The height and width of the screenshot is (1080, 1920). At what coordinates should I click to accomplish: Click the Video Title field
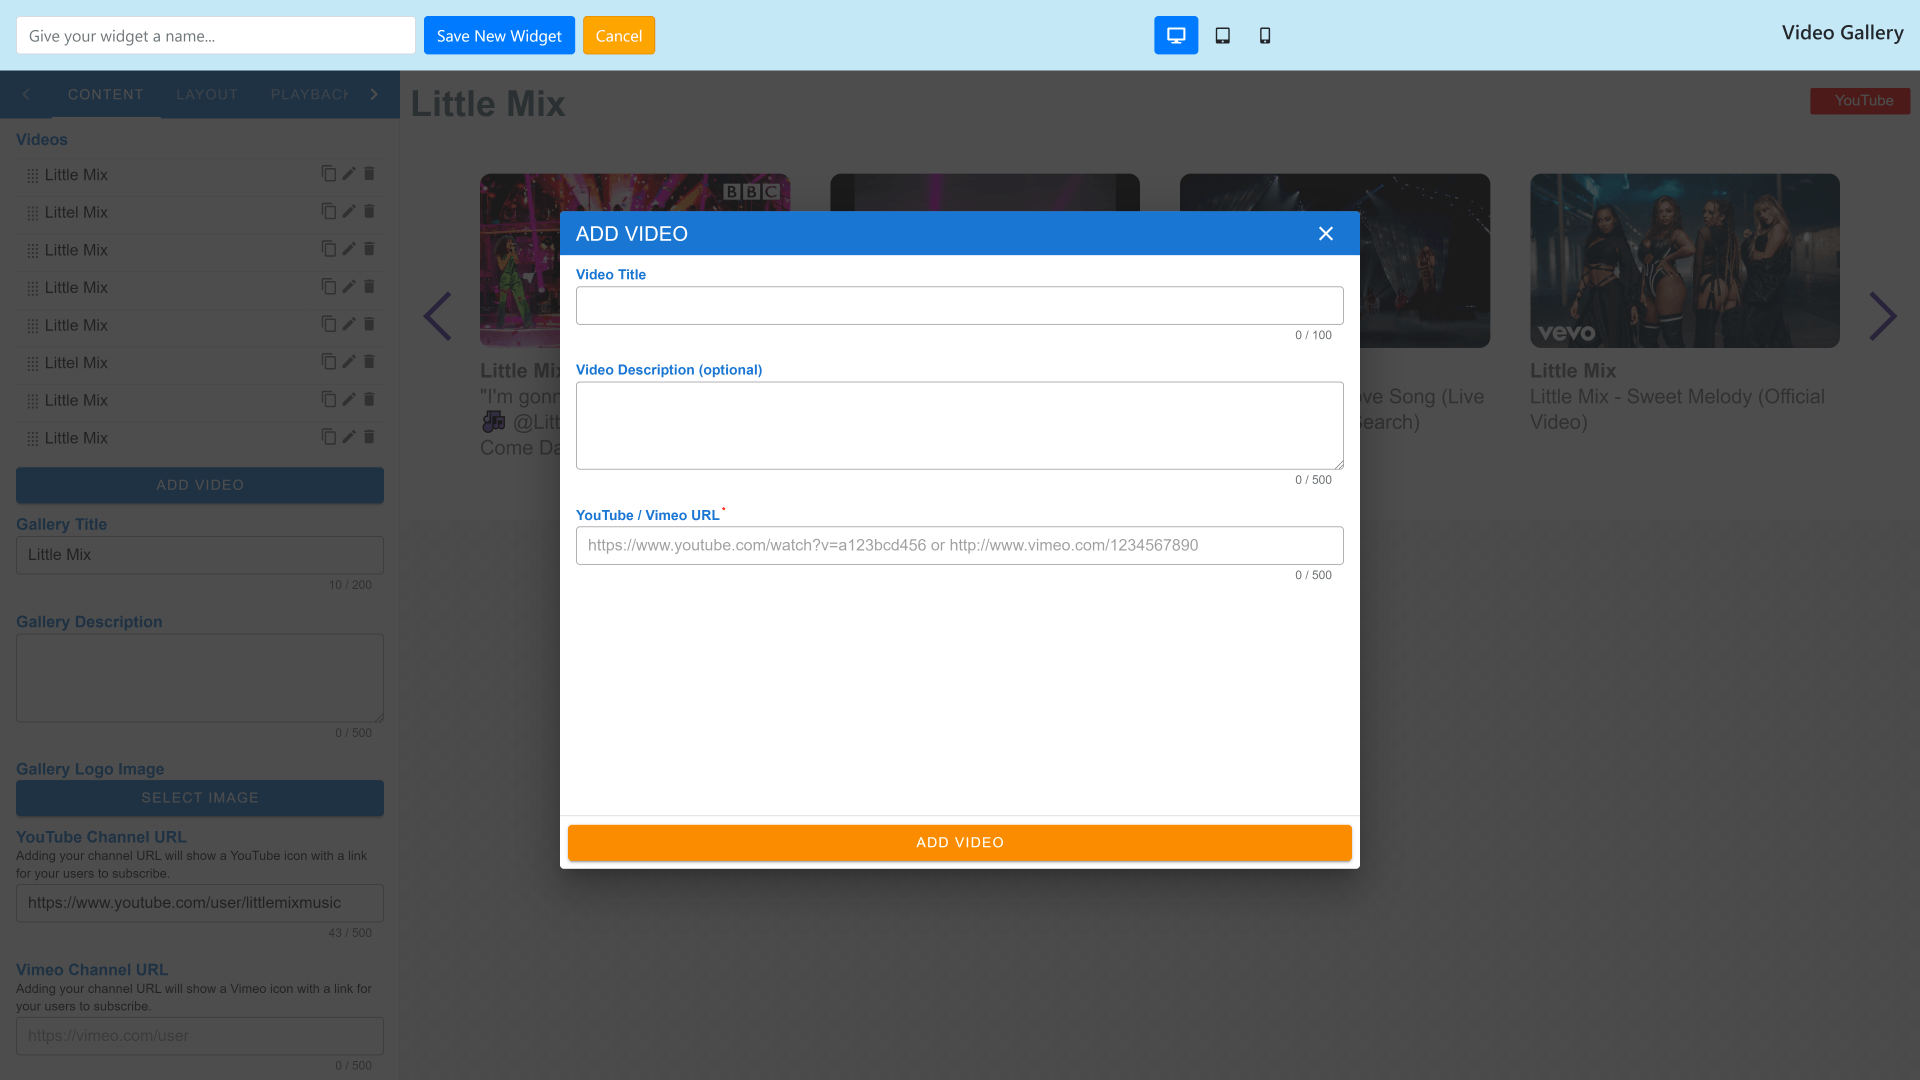pyautogui.click(x=960, y=305)
